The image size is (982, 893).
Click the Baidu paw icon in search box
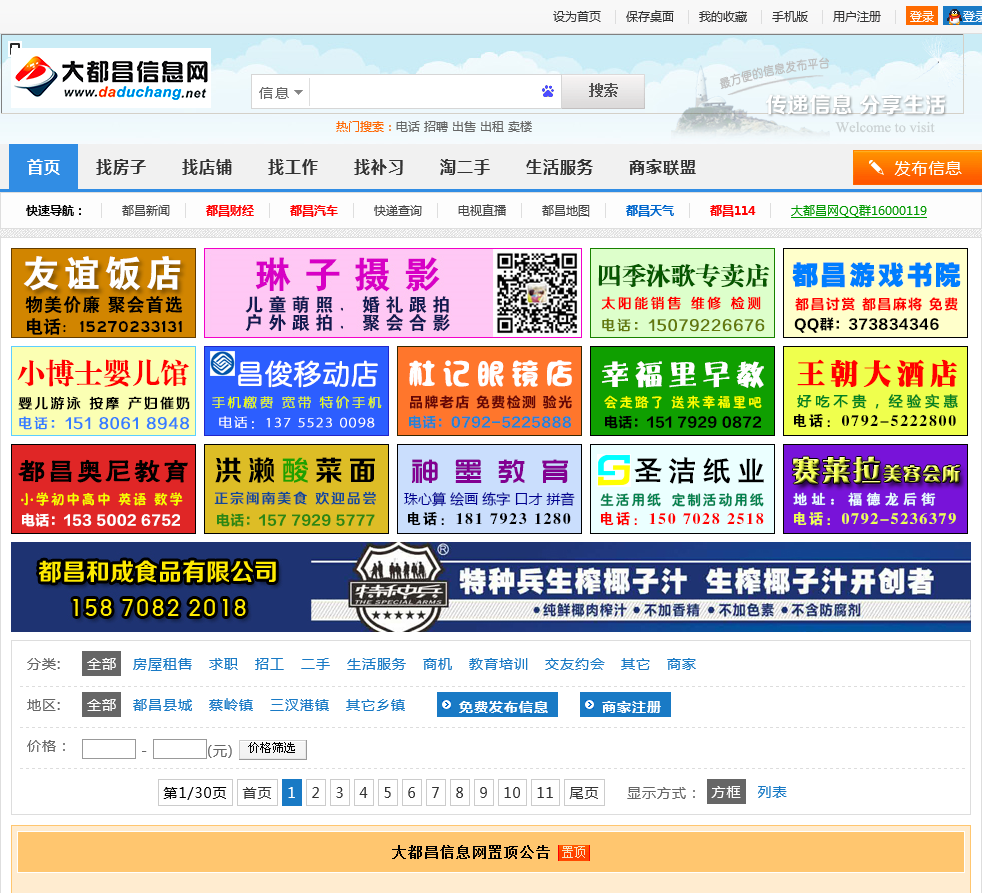click(547, 92)
